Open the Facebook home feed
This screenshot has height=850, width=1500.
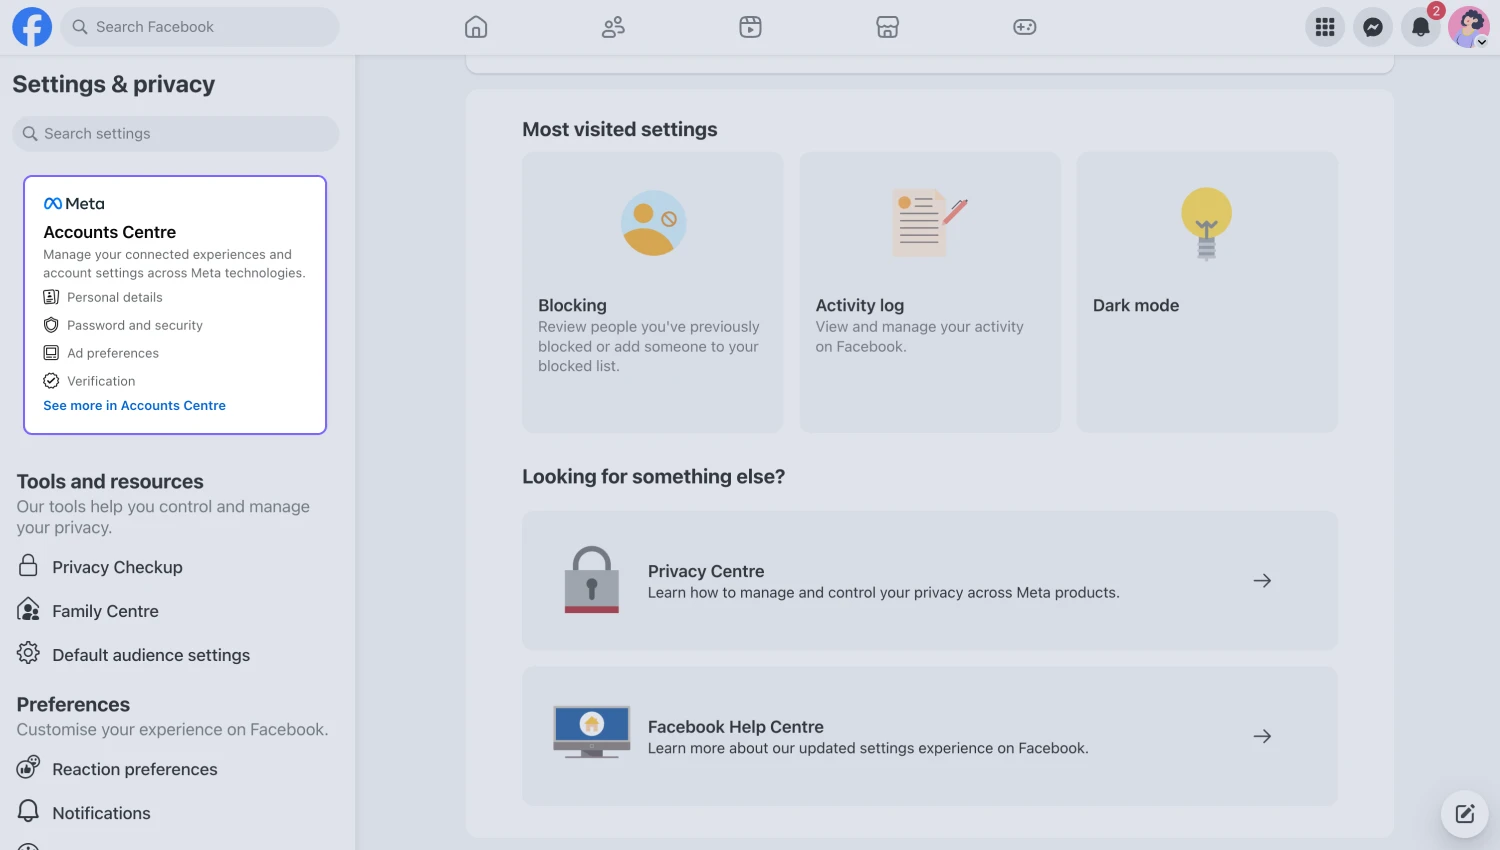tap(476, 27)
